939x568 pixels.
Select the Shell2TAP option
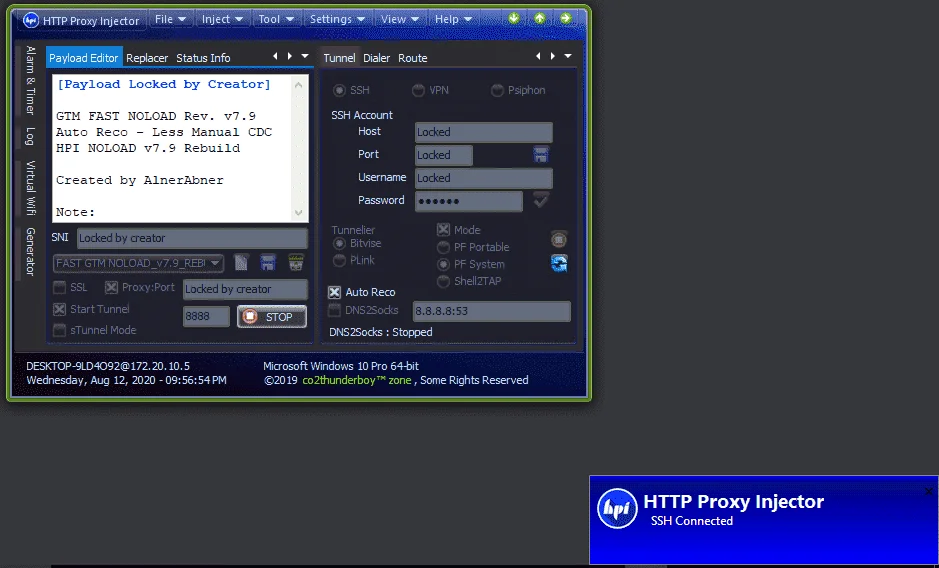pos(443,281)
